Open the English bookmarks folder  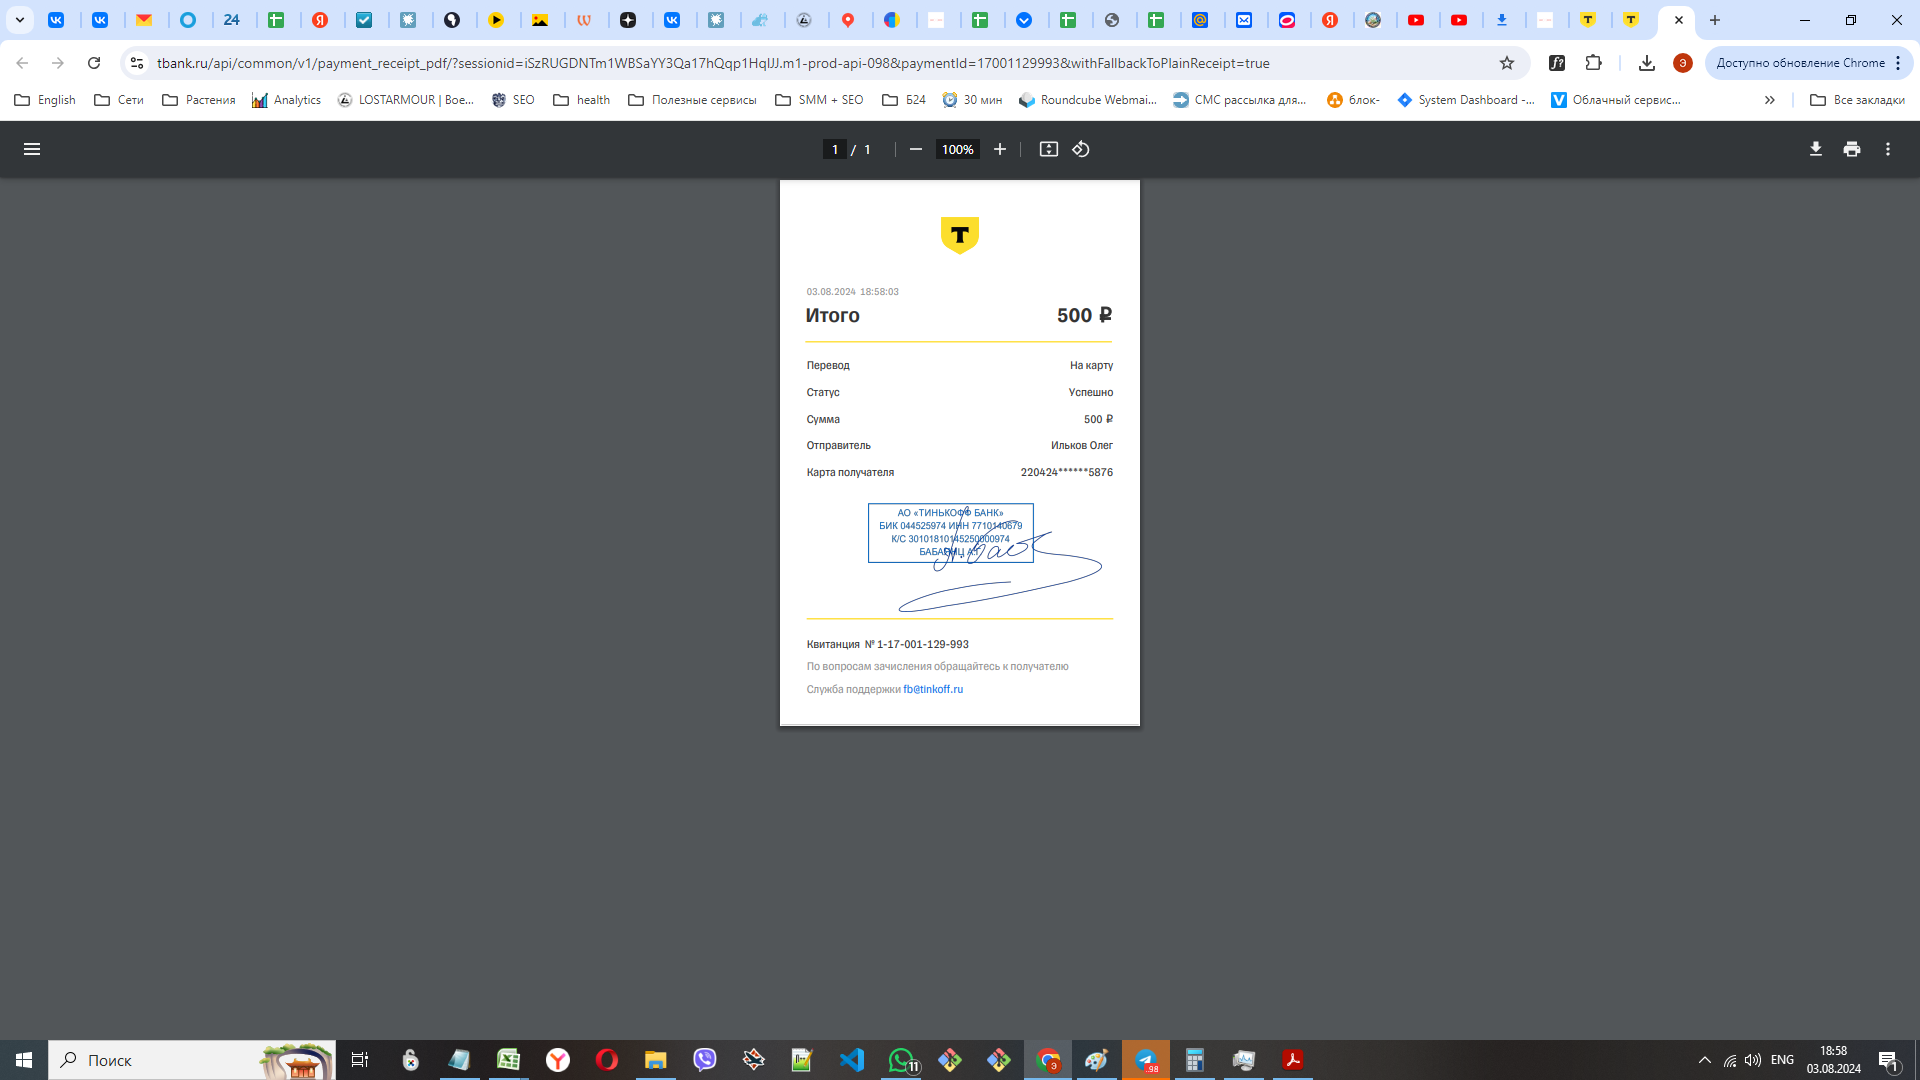click(x=46, y=100)
